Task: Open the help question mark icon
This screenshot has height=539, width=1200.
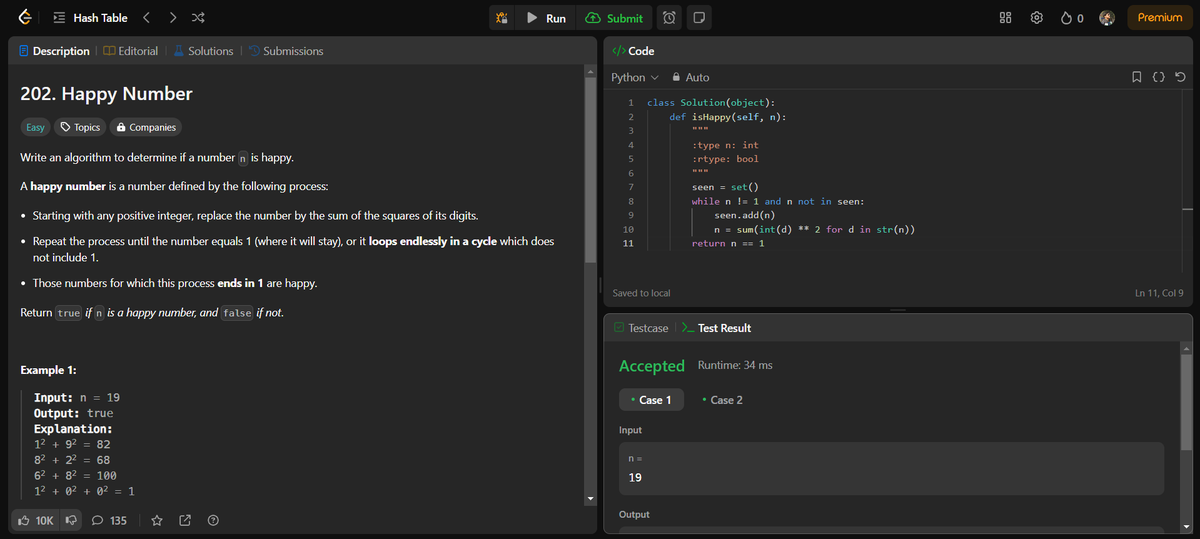Action: (213, 520)
